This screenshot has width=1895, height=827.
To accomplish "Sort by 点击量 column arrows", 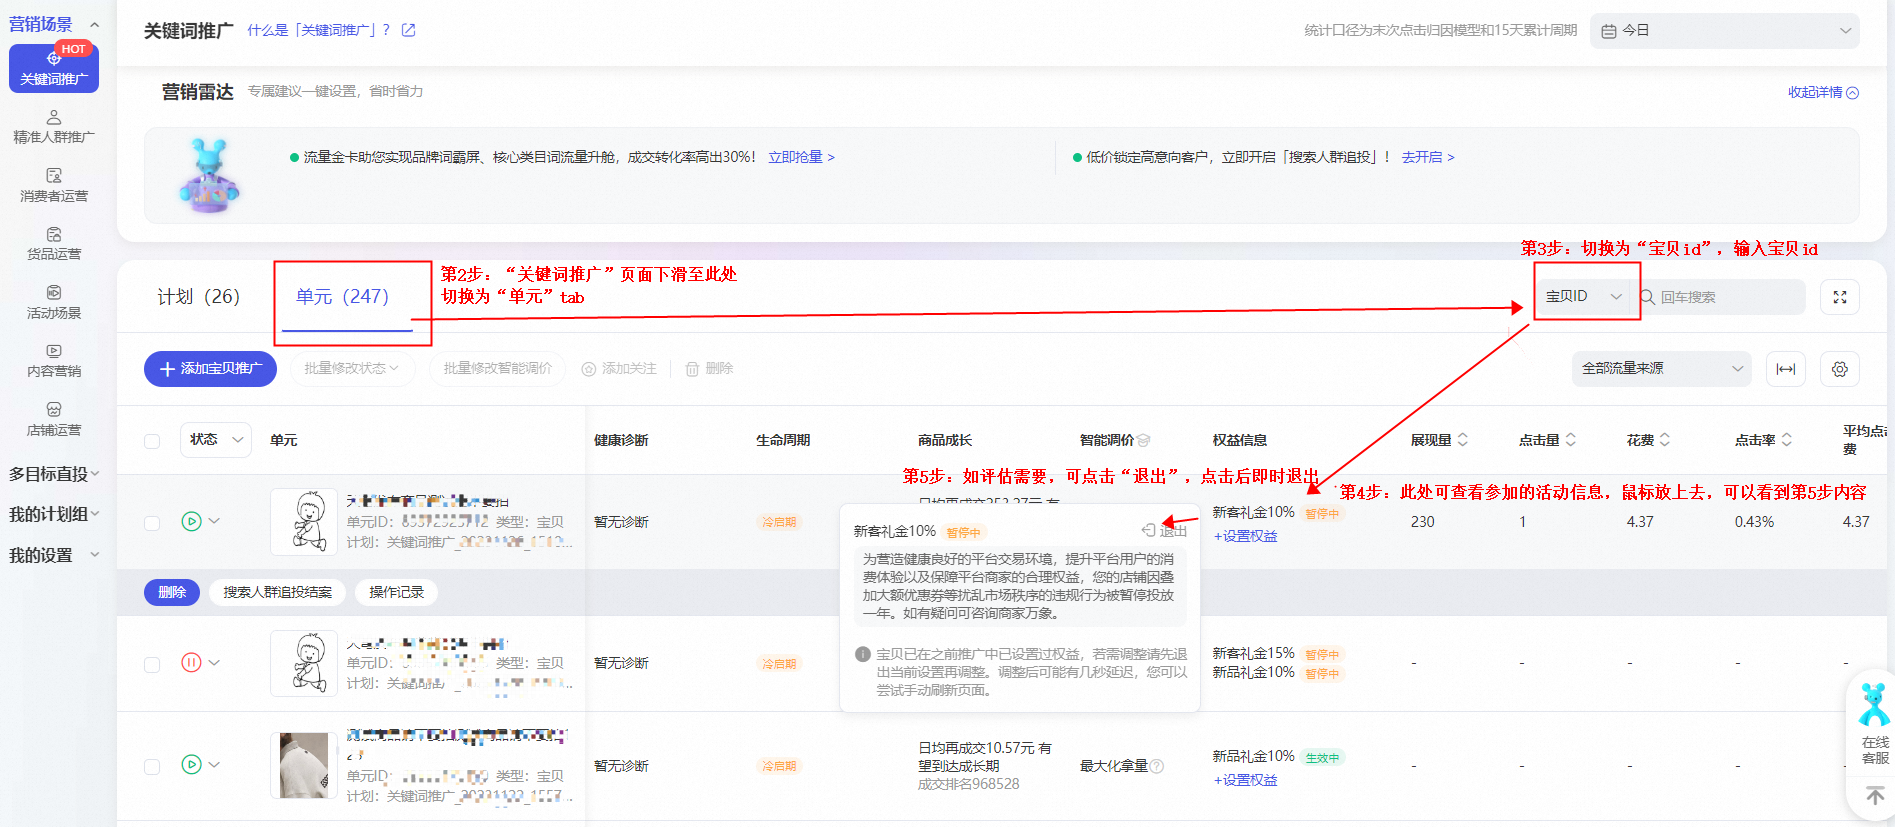I will pos(1571,440).
